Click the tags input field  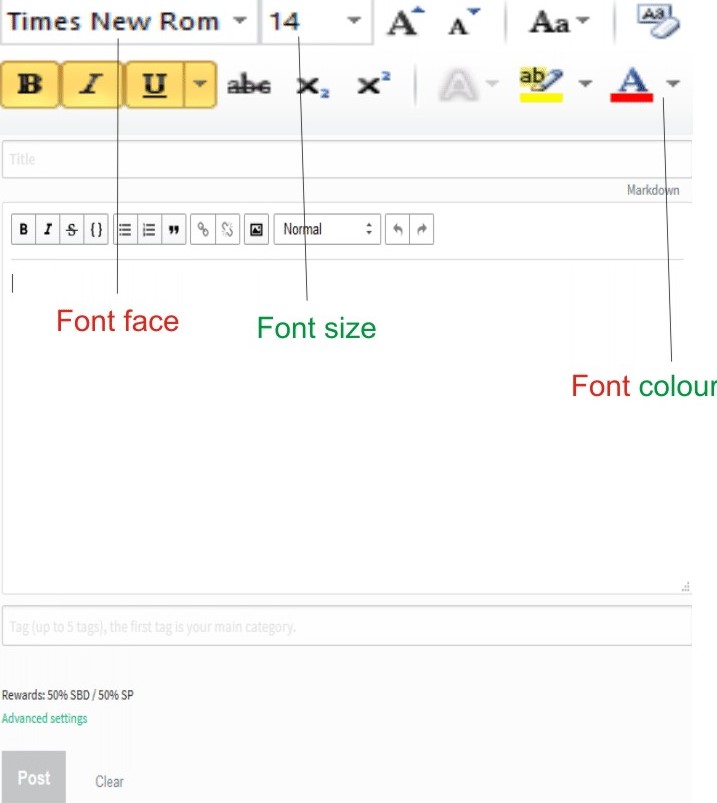point(347,626)
